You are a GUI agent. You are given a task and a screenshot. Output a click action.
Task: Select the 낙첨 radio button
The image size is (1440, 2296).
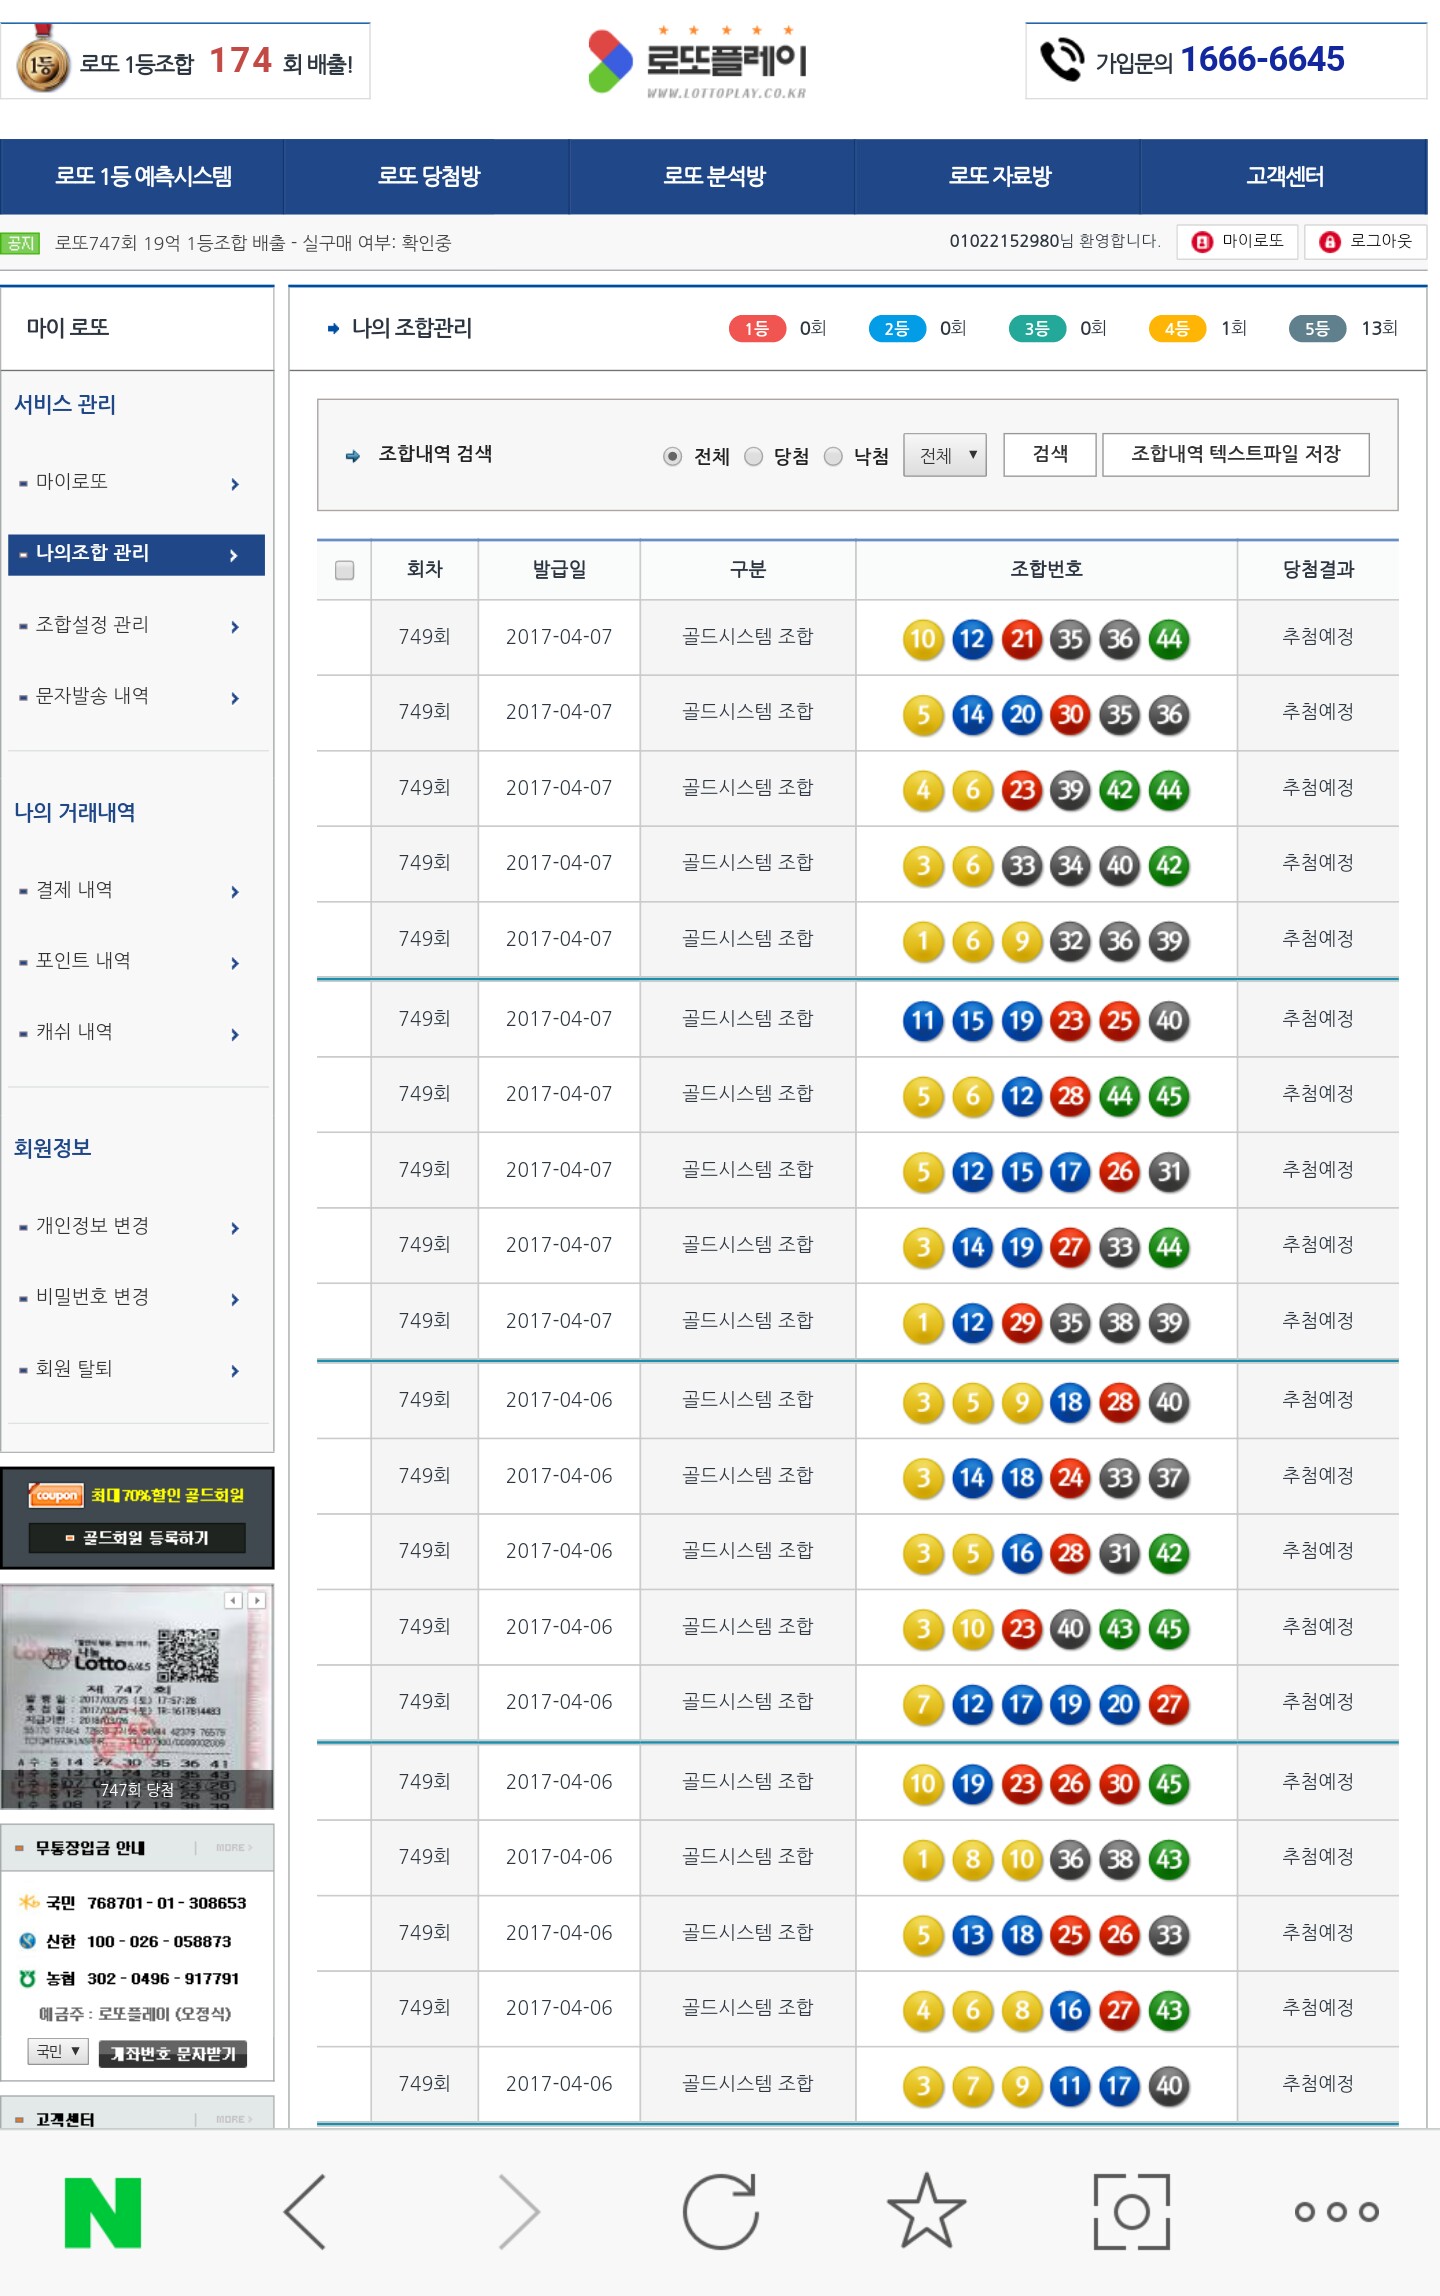click(x=833, y=457)
